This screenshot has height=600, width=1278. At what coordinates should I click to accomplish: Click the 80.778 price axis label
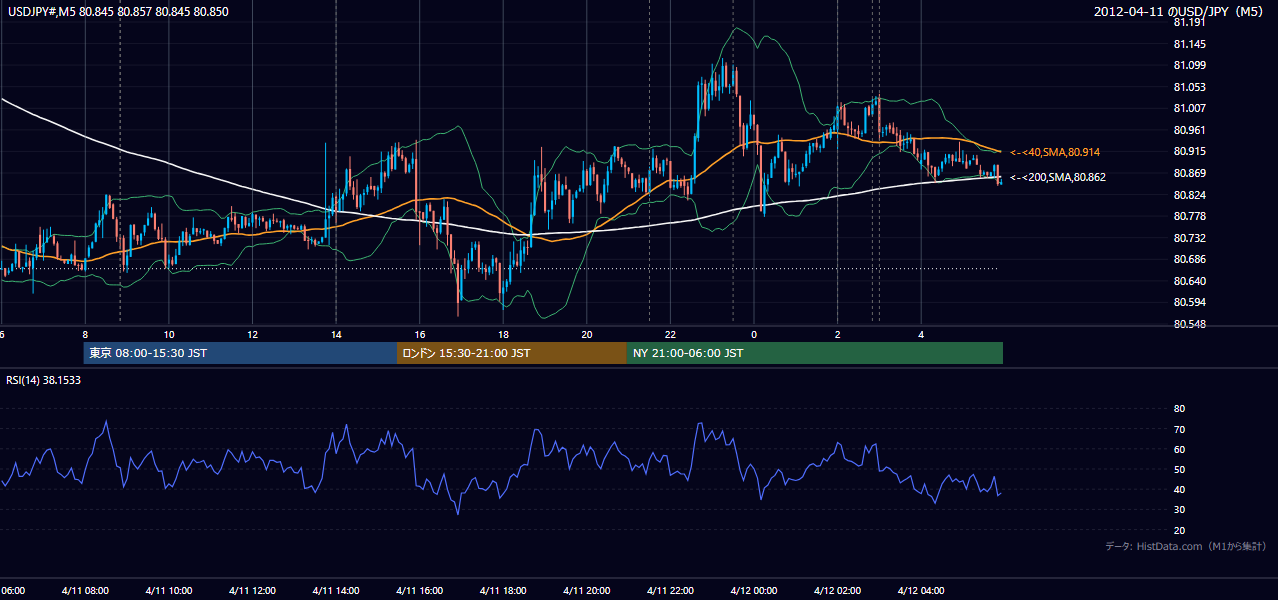click(x=1189, y=216)
